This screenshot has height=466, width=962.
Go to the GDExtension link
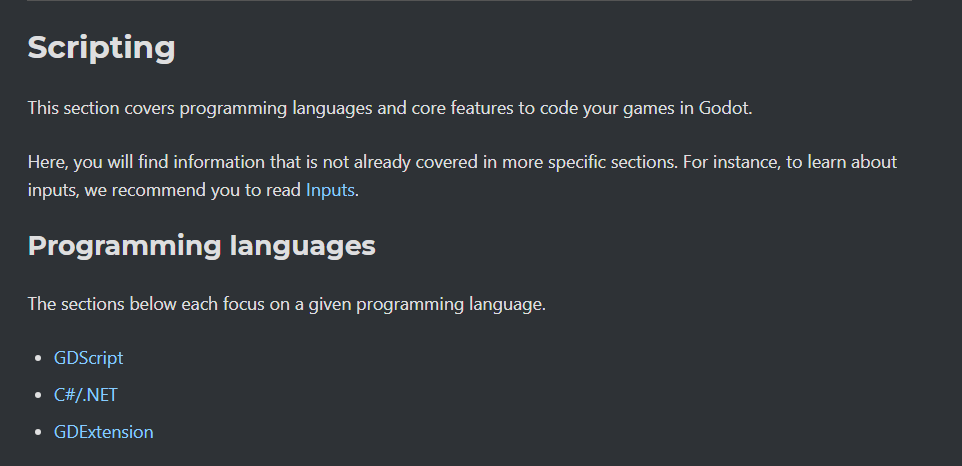coord(104,432)
